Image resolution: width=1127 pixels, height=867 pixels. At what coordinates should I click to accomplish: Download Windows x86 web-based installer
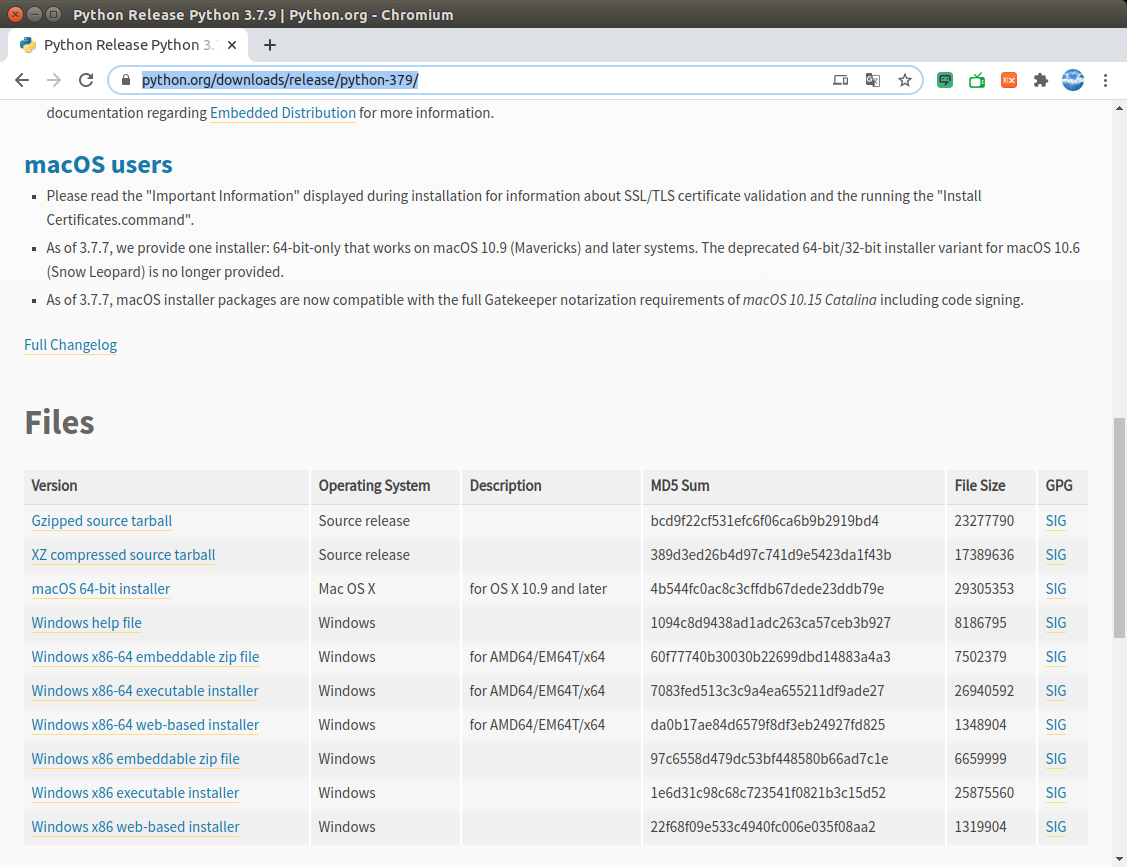pyautogui.click(x=135, y=827)
